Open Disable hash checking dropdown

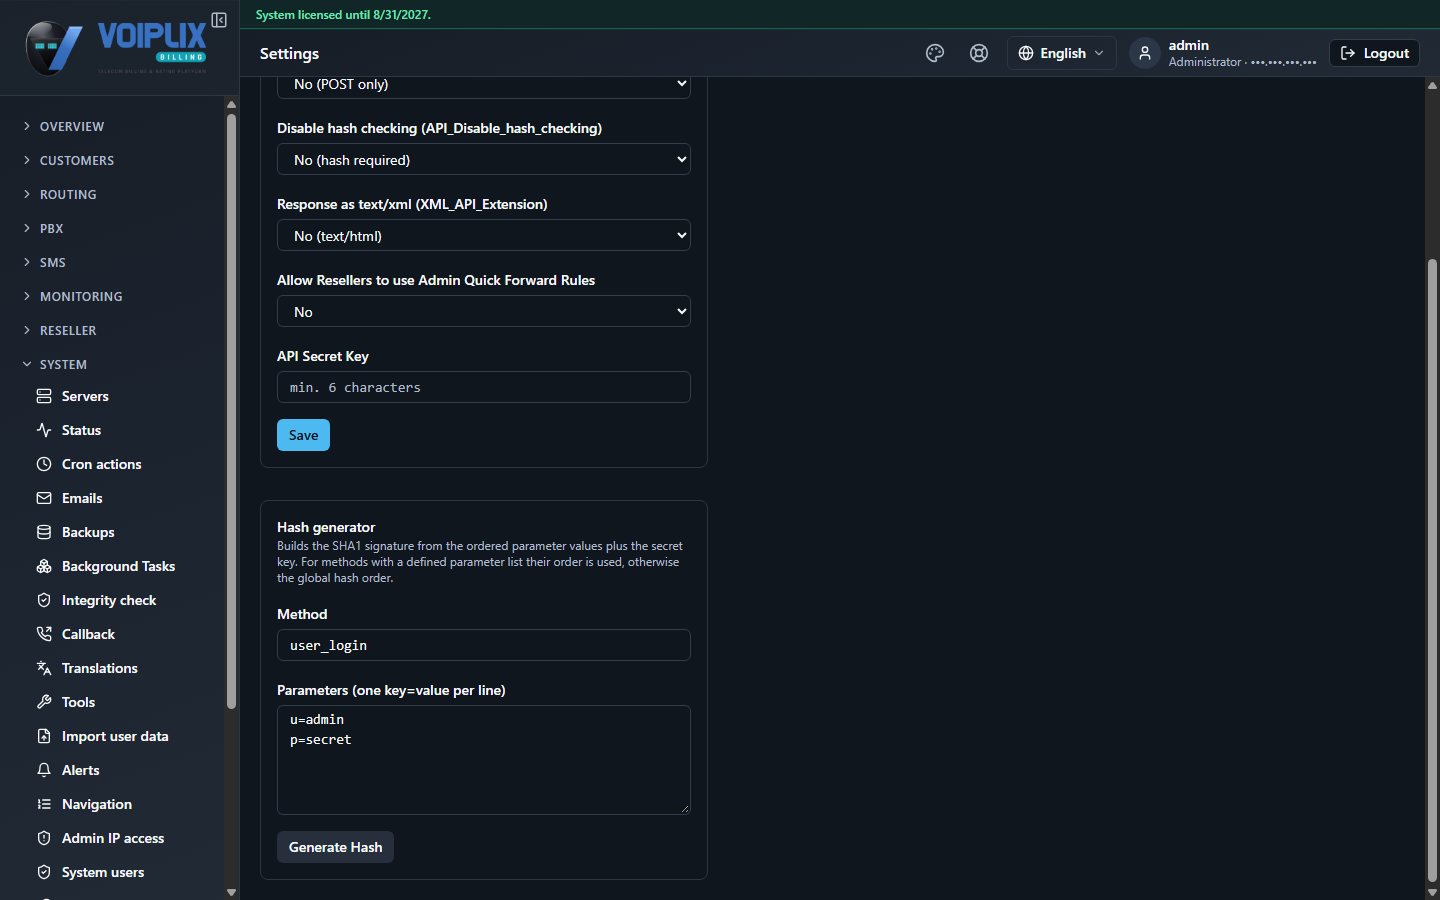pos(484,159)
